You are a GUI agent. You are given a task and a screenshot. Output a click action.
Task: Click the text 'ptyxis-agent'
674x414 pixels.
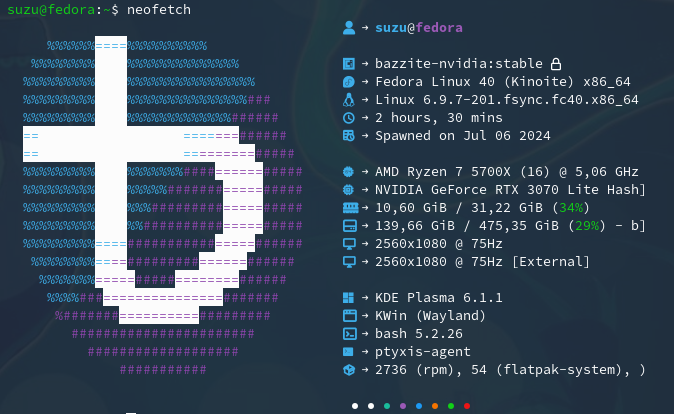[x=423, y=352]
